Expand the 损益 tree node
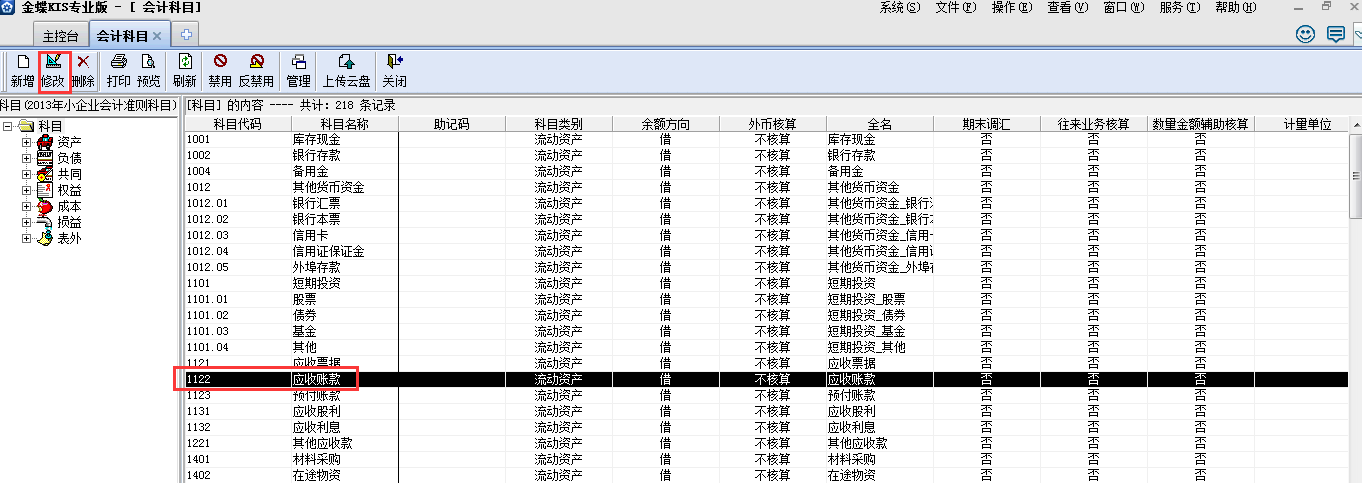The width and height of the screenshot is (1362, 483). pos(26,222)
